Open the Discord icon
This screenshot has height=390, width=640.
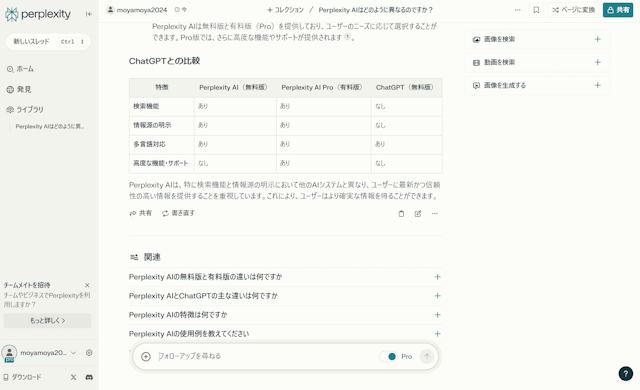point(89,377)
